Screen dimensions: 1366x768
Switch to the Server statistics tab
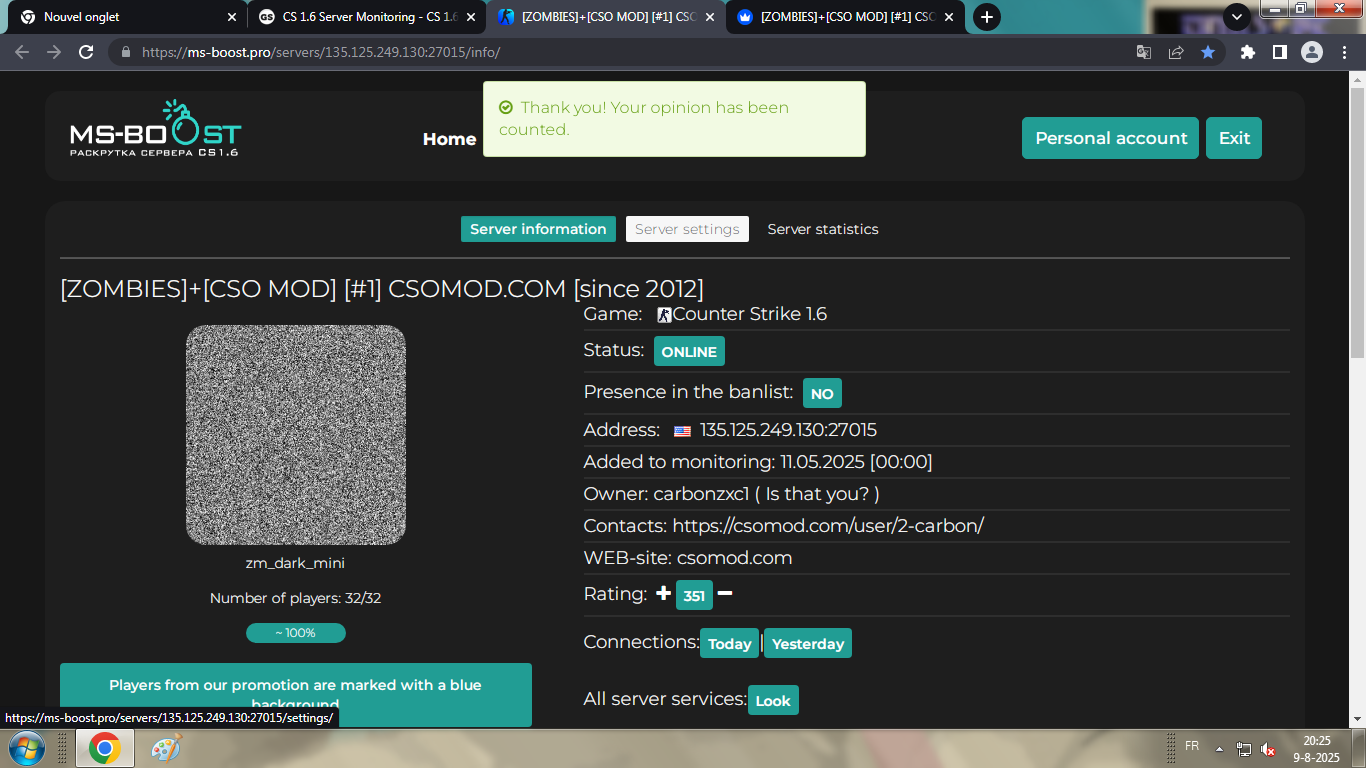pyautogui.click(x=822, y=229)
